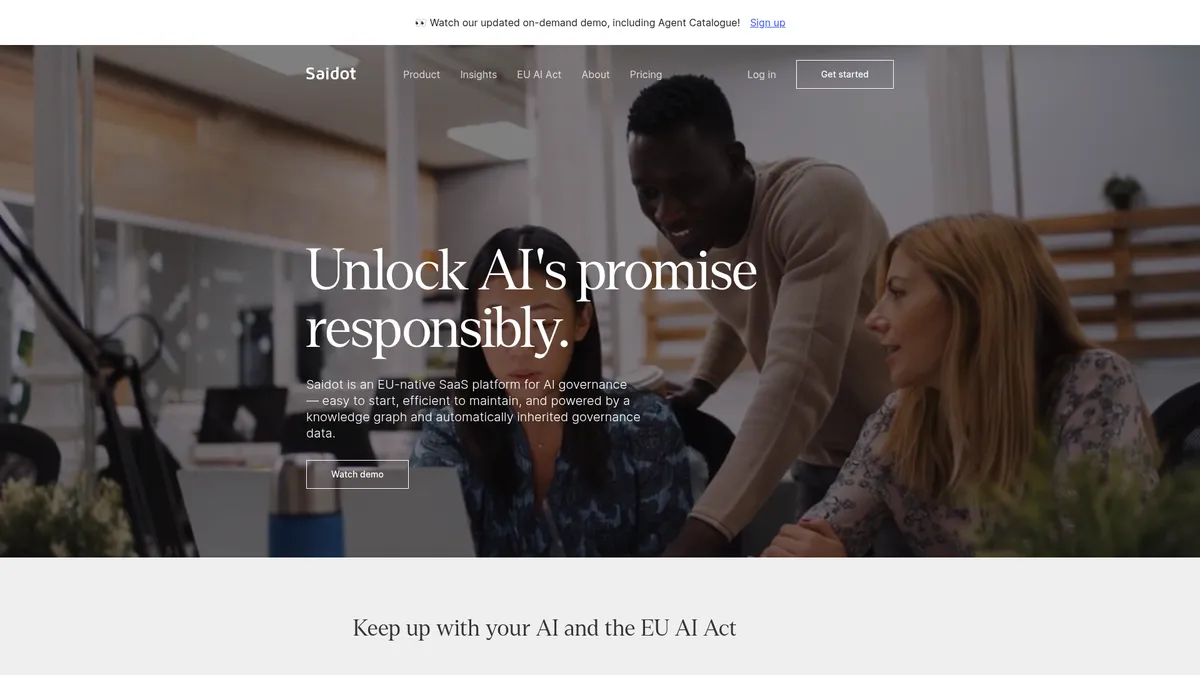Image resolution: width=1200 pixels, height=675 pixels.
Task: Follow the Sign up link in the banner
Action: click(x=767, y=23)
